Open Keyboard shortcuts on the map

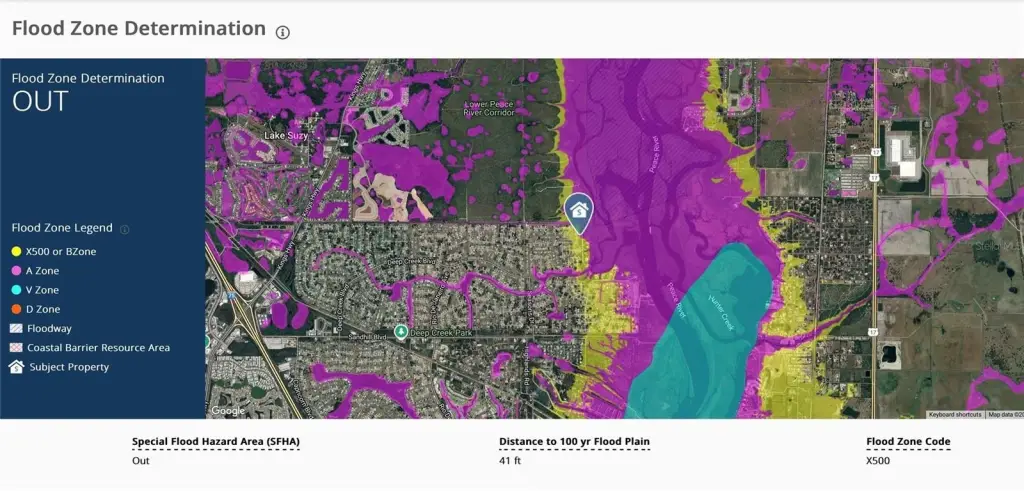tap(955, 414)
